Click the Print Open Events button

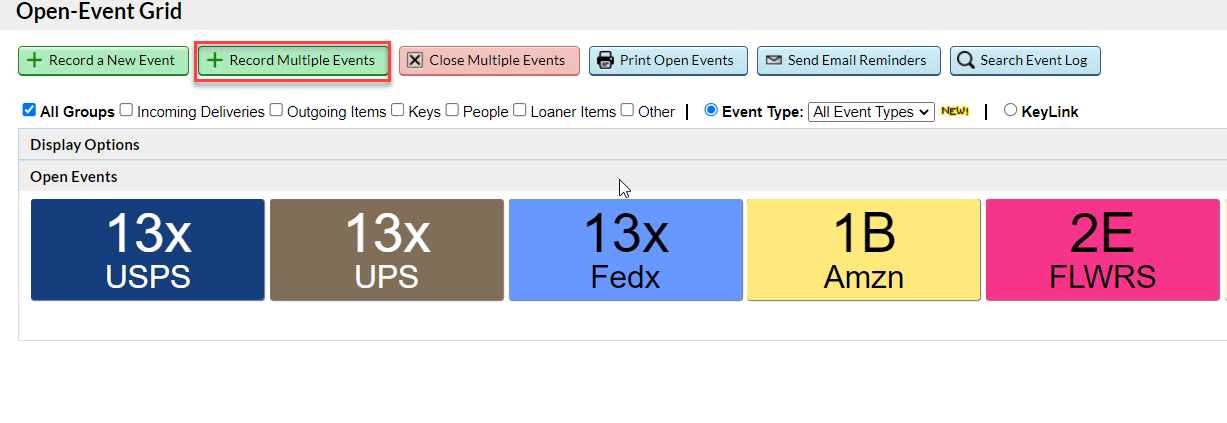666,60
